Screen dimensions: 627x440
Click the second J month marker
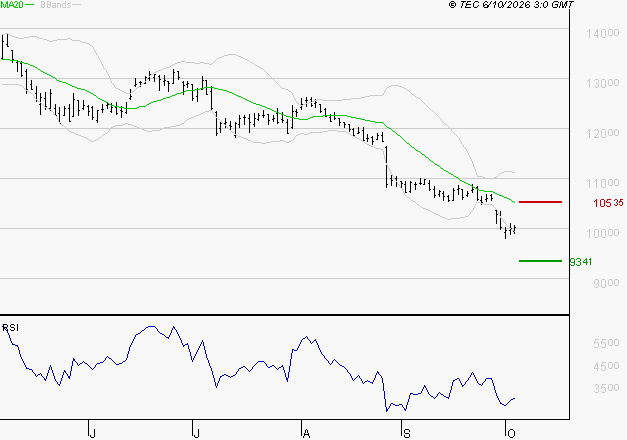coord(196,434)
